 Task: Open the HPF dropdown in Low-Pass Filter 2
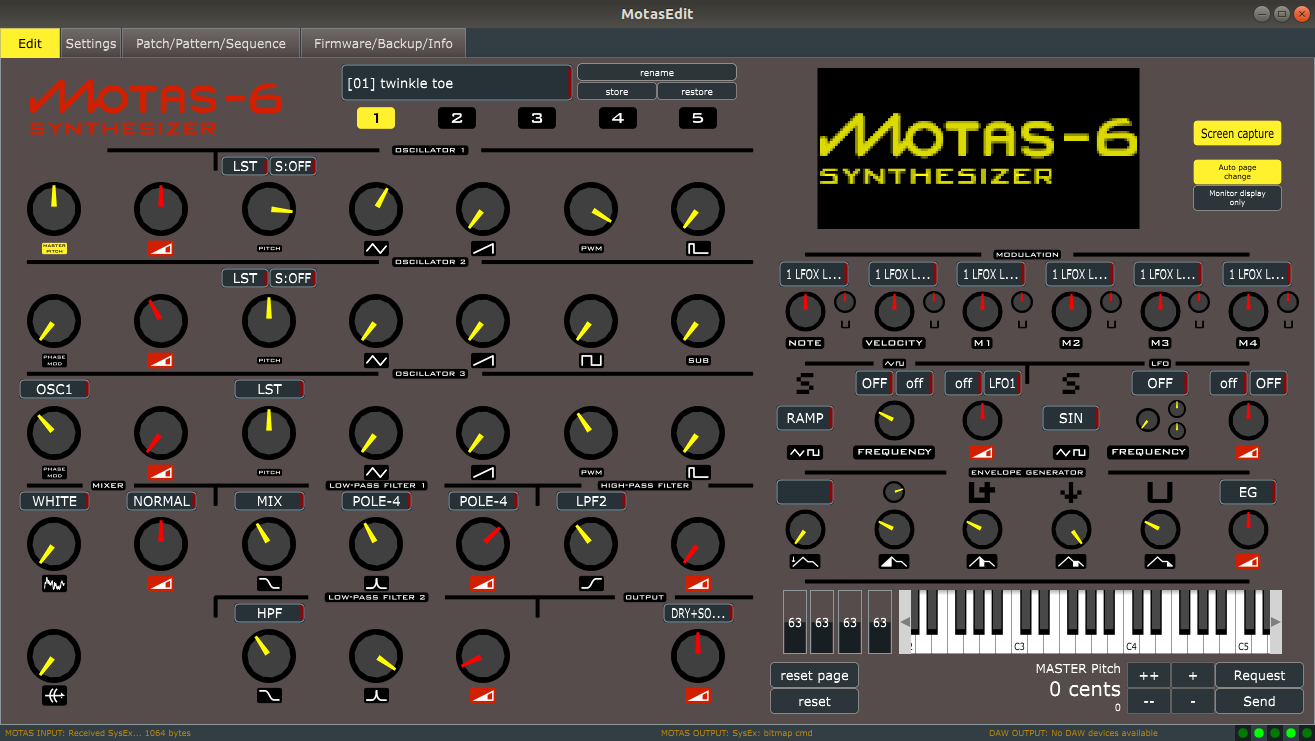click(269, 613)
